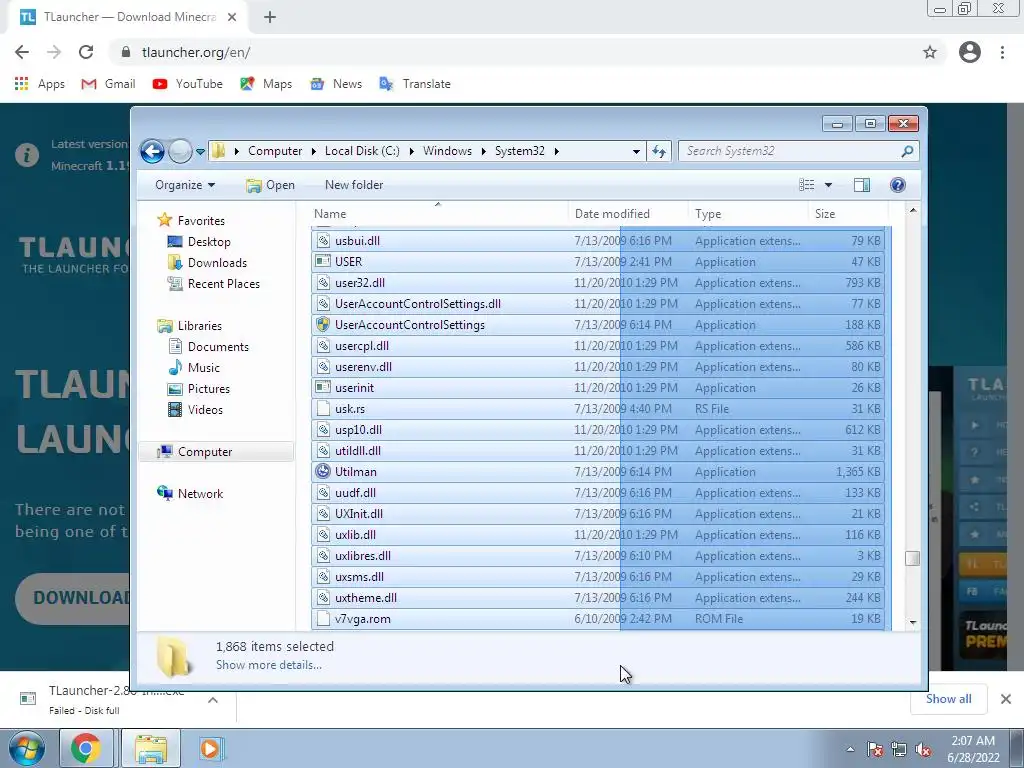Select Windows breadcrumb segment

(x=447, y=151)
